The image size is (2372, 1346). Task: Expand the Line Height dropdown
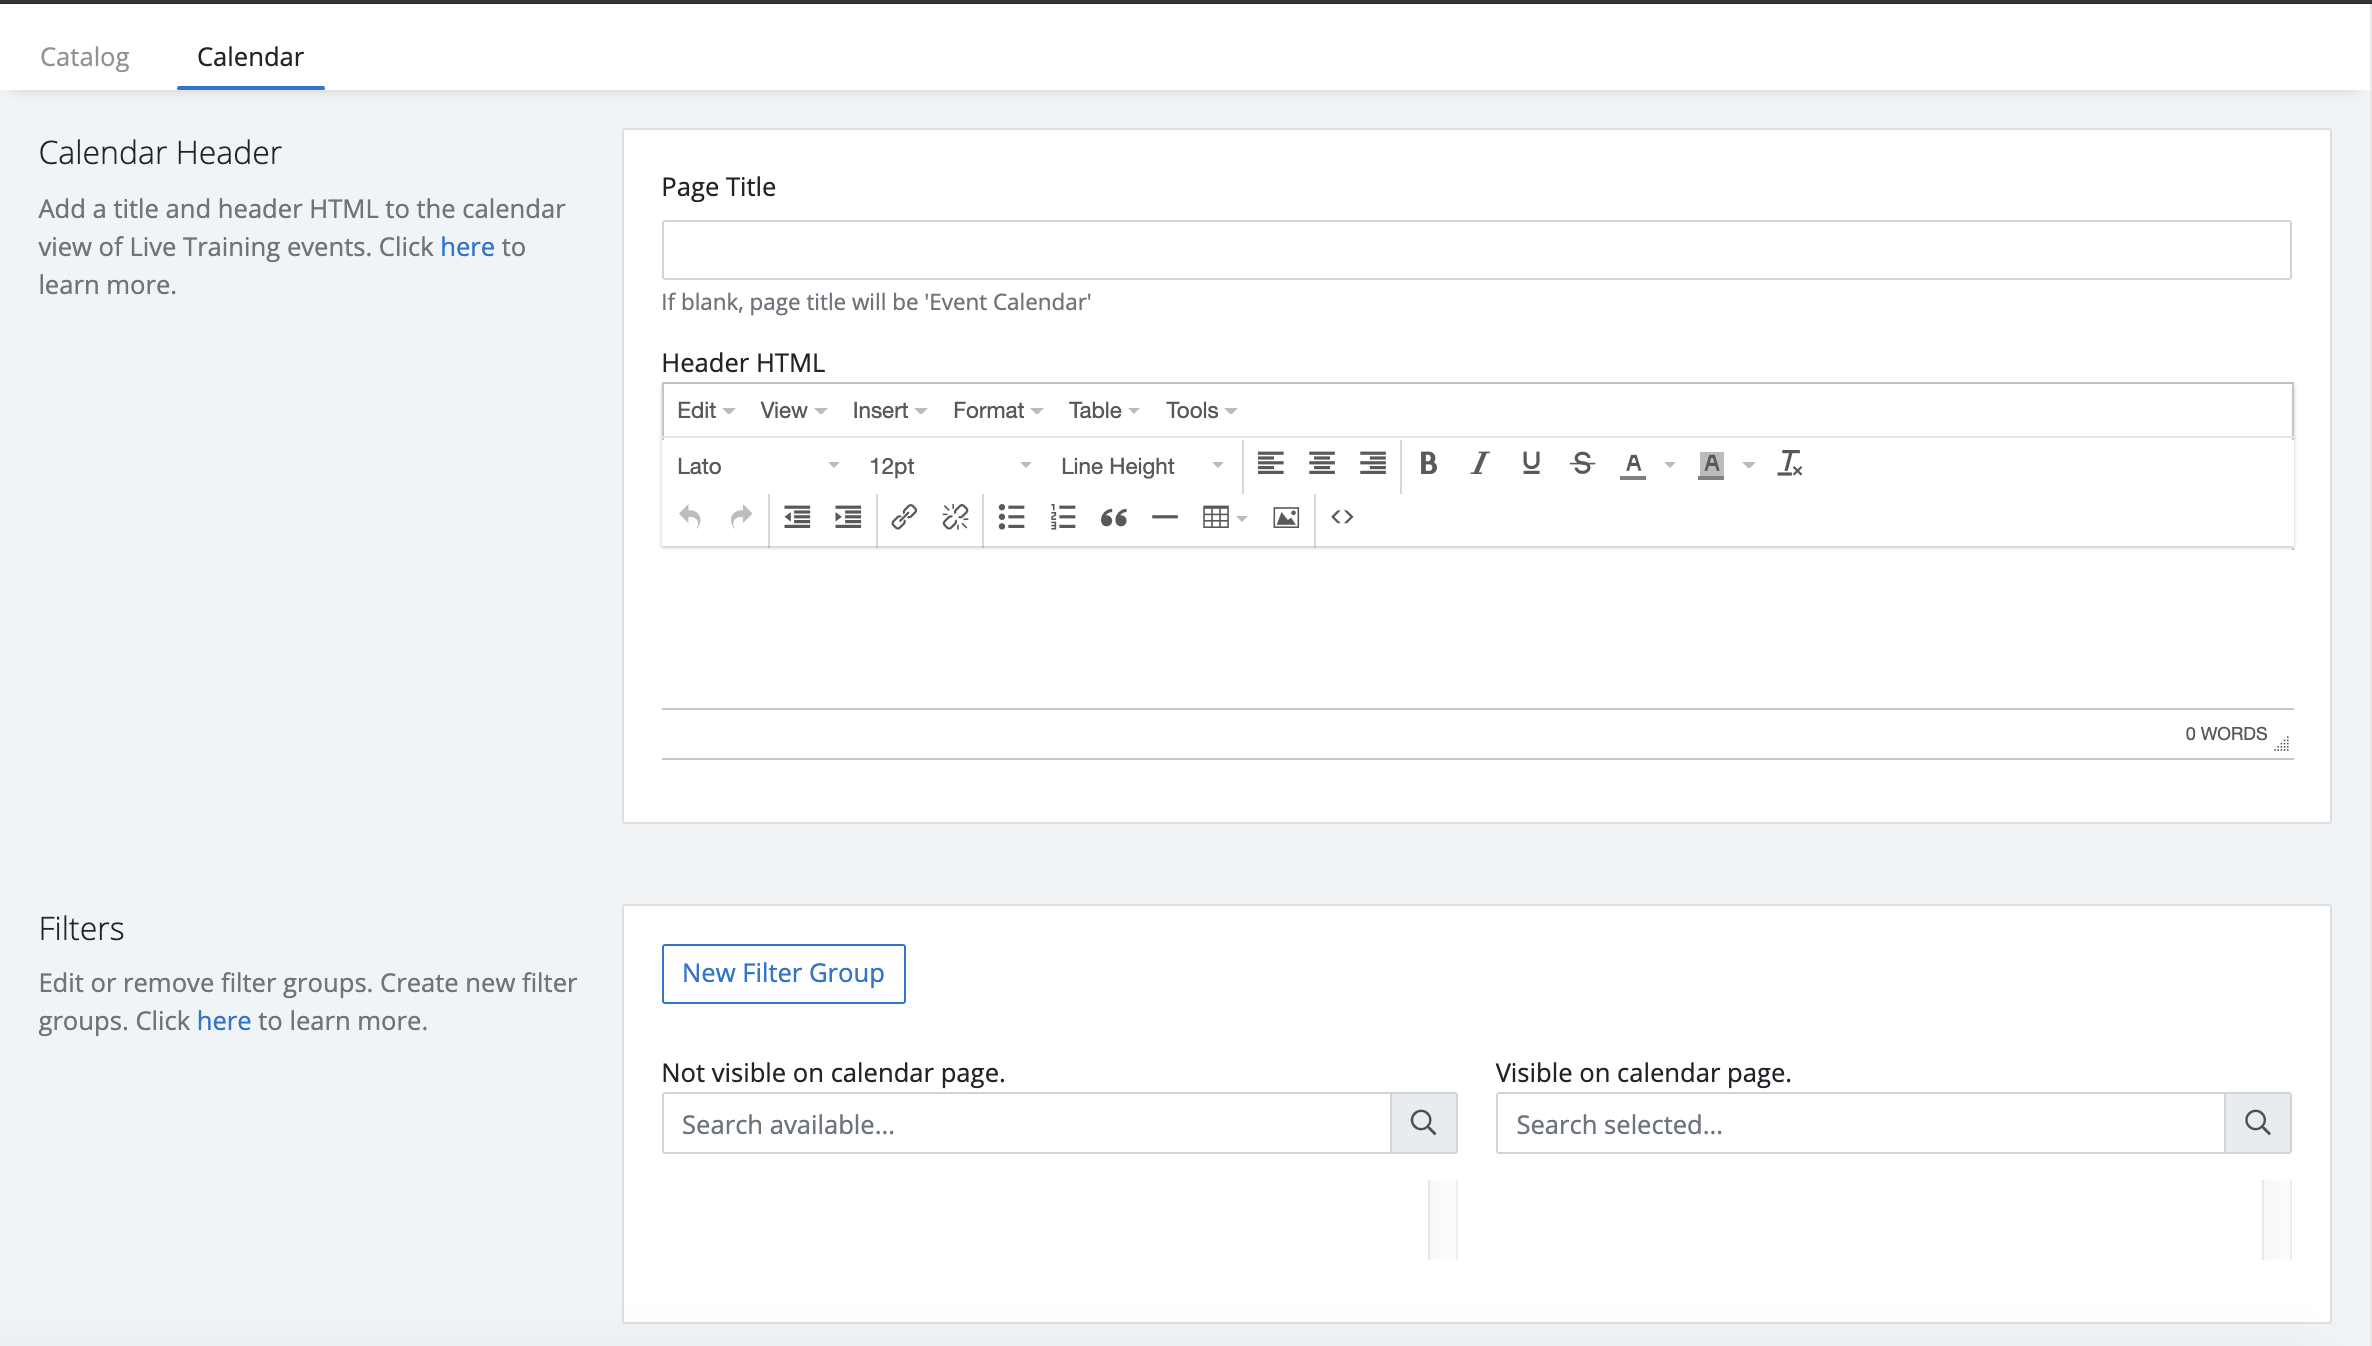coord(1141,466)
